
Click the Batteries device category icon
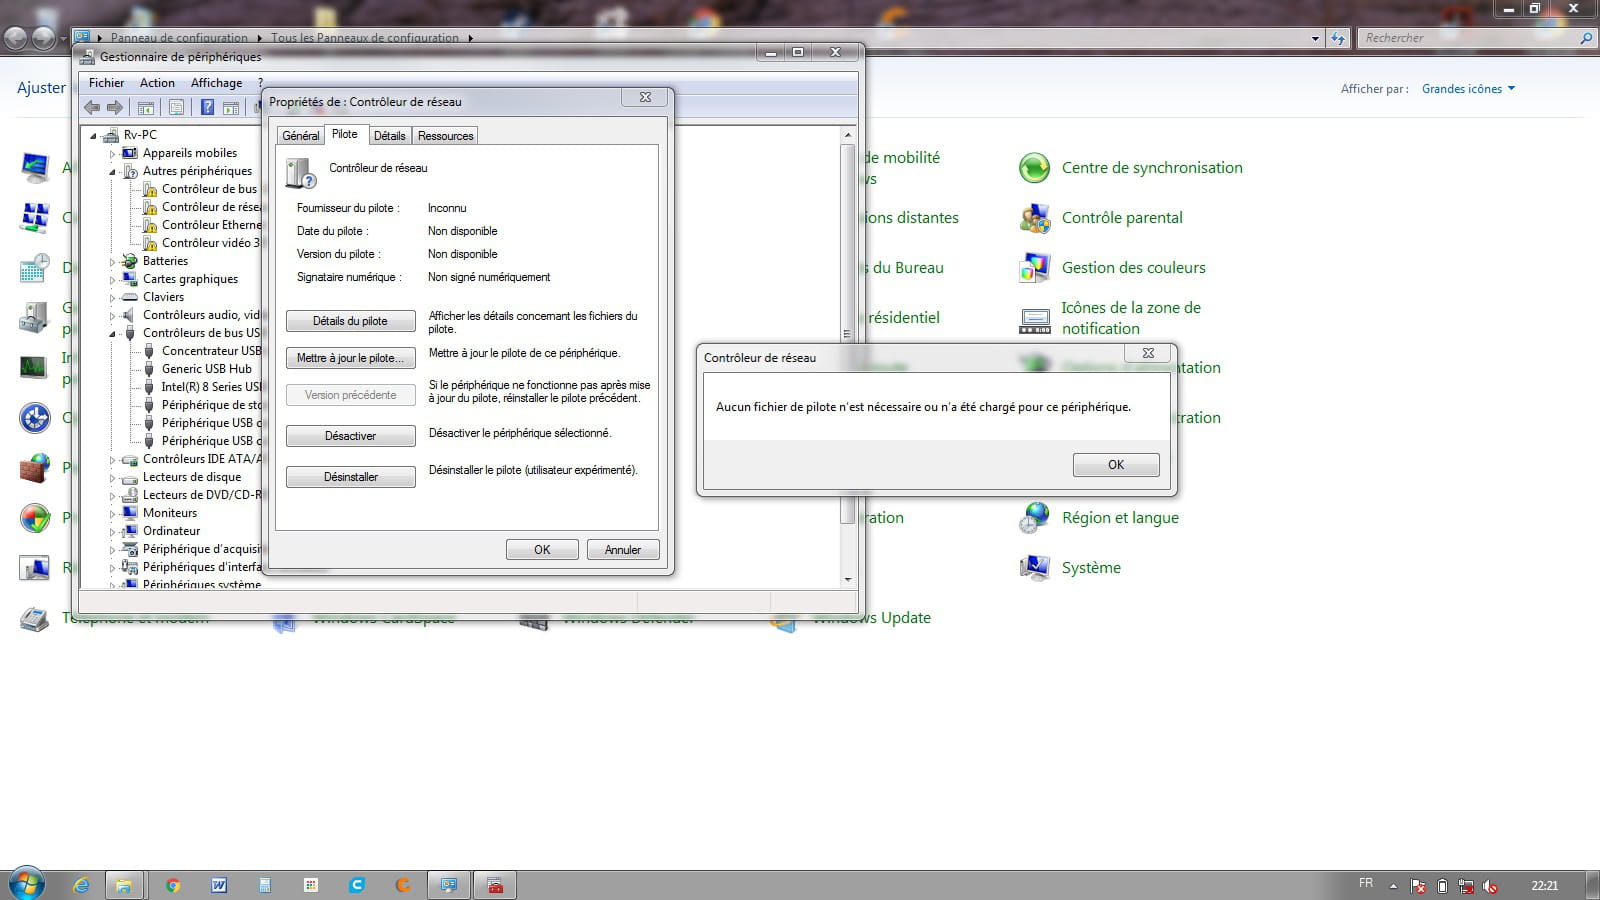click(x=129, y=261)
